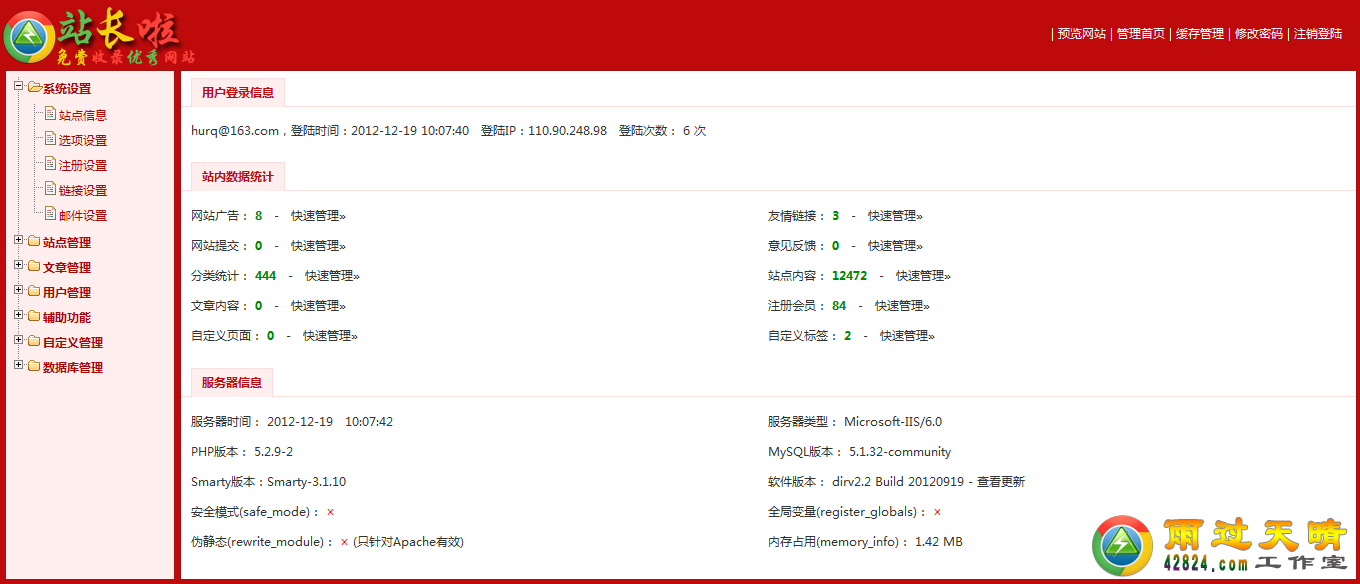Click 快速管理 next to 网站提交
1360x584 pixels.
318,245
